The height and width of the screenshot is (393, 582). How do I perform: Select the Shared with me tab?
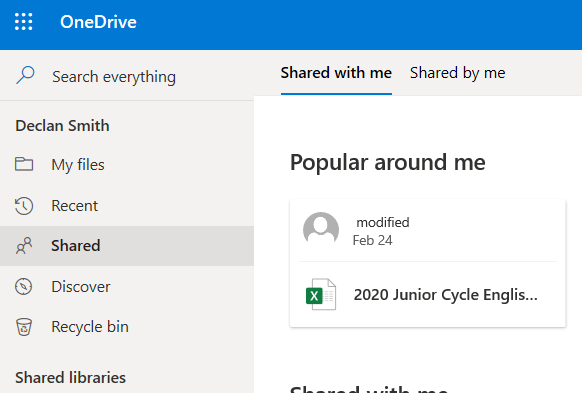coord(336,73)
